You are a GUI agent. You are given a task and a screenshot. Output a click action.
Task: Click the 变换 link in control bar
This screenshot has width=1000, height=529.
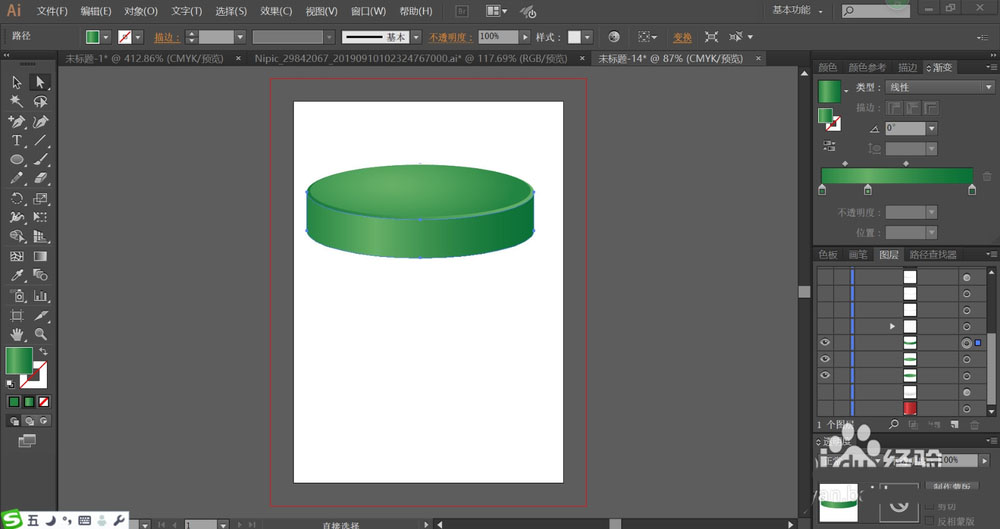[x=682, y=38]
